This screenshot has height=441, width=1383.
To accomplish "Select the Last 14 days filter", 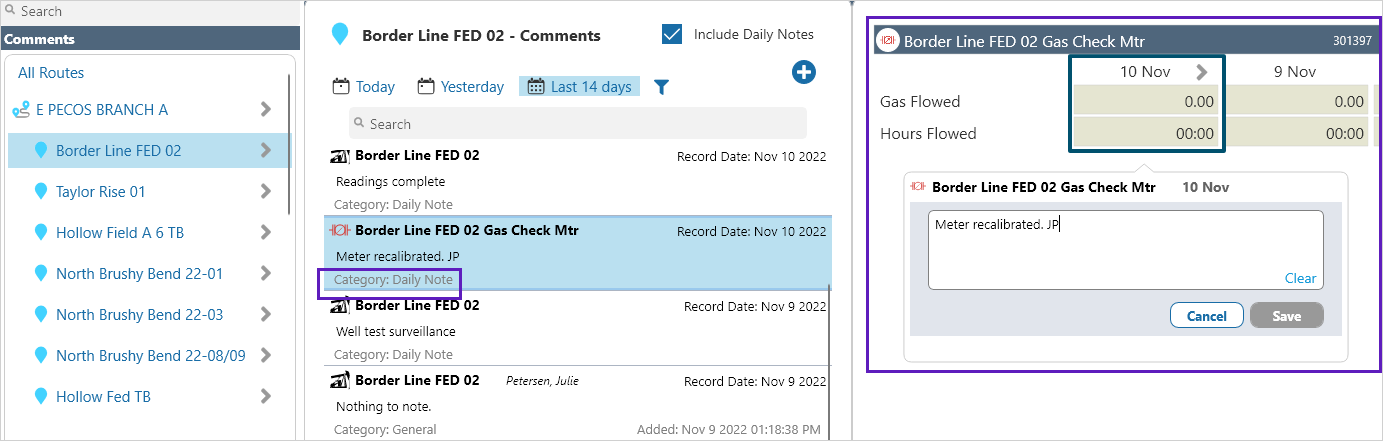I will (x=579, y=87).
